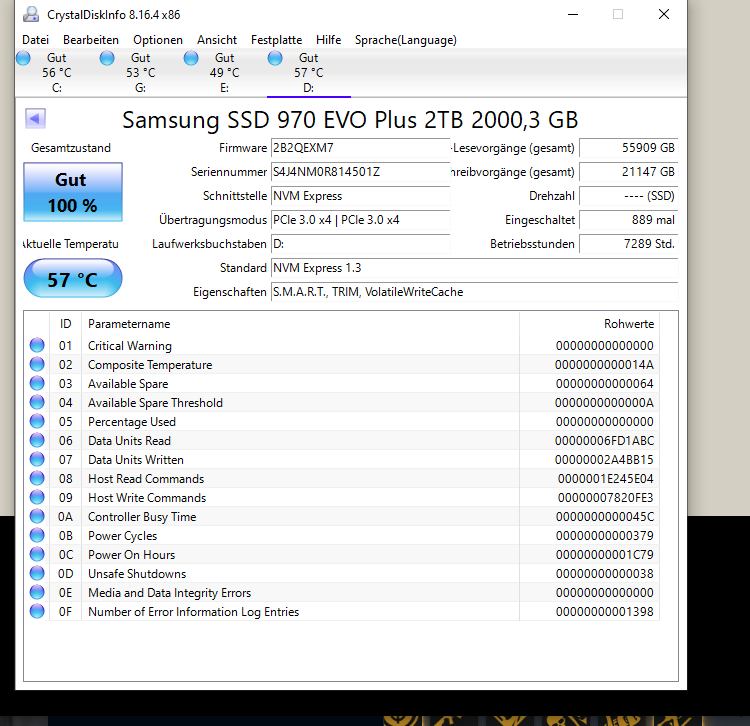The width and height of the screenshot is (750, 726).
Task: Select drive E: at 49 °C
Action: click(224, 73)
